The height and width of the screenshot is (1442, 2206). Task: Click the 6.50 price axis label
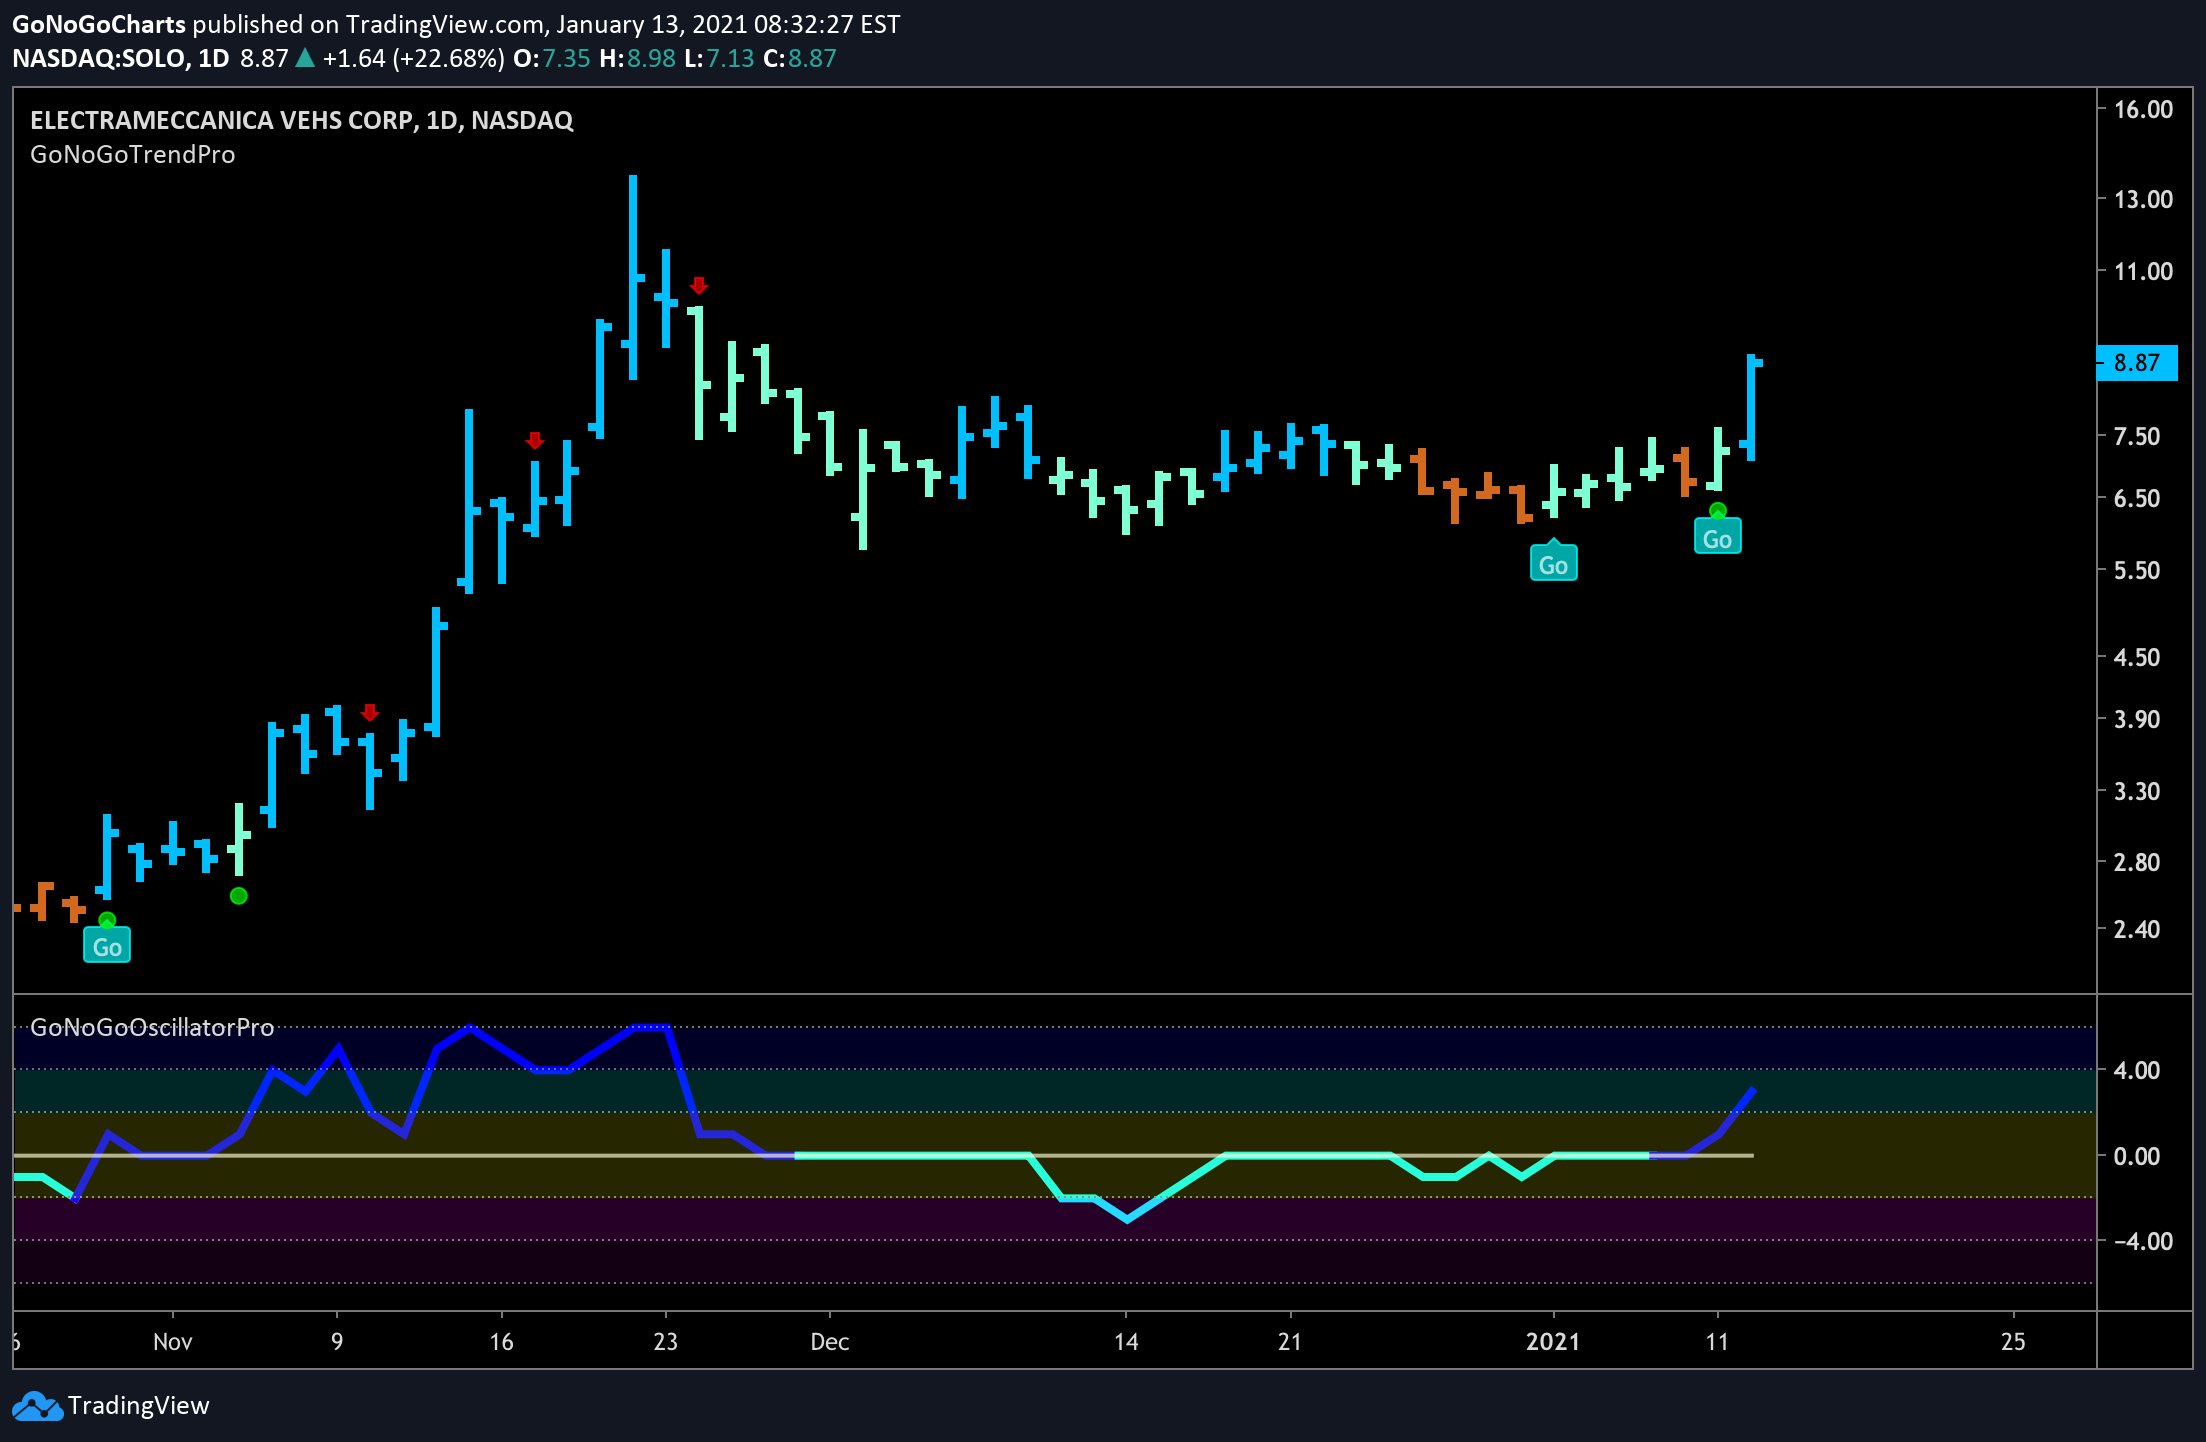tap(2137, 498)
